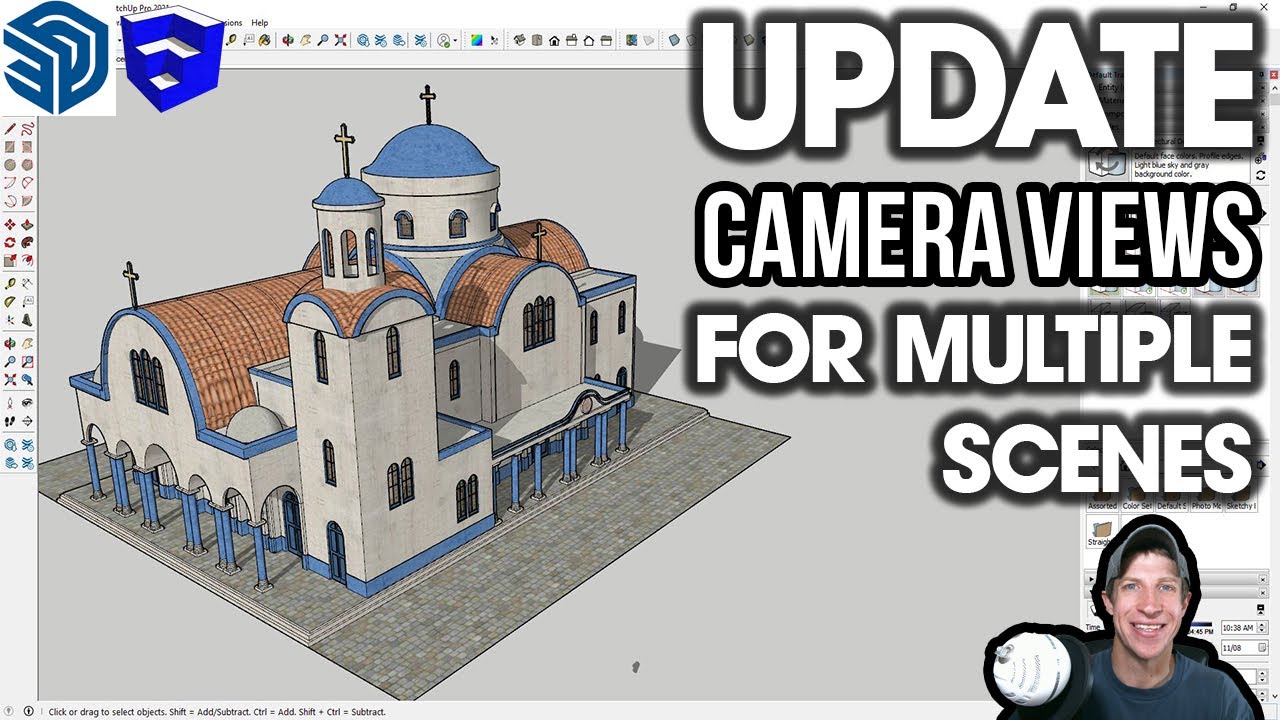This screenshot has width=1280, height=720.
Task: Select the Paint Bucket in top toolbar
Action: click(x=265, y=41)
